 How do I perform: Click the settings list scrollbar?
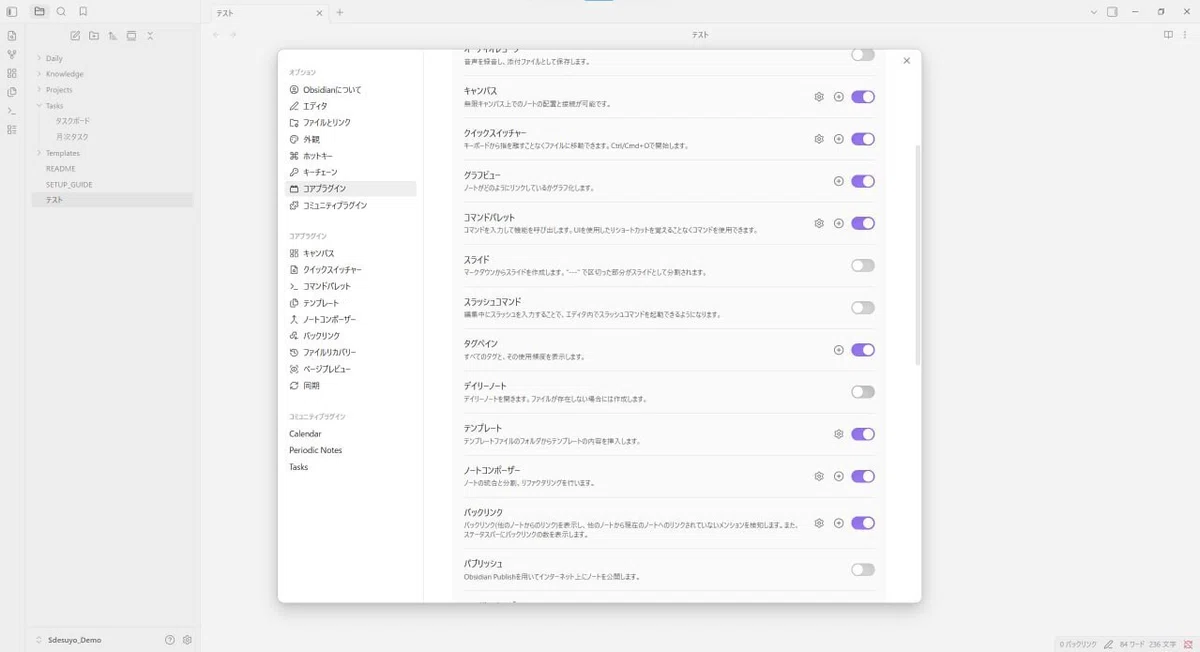[x=918, y=255]
